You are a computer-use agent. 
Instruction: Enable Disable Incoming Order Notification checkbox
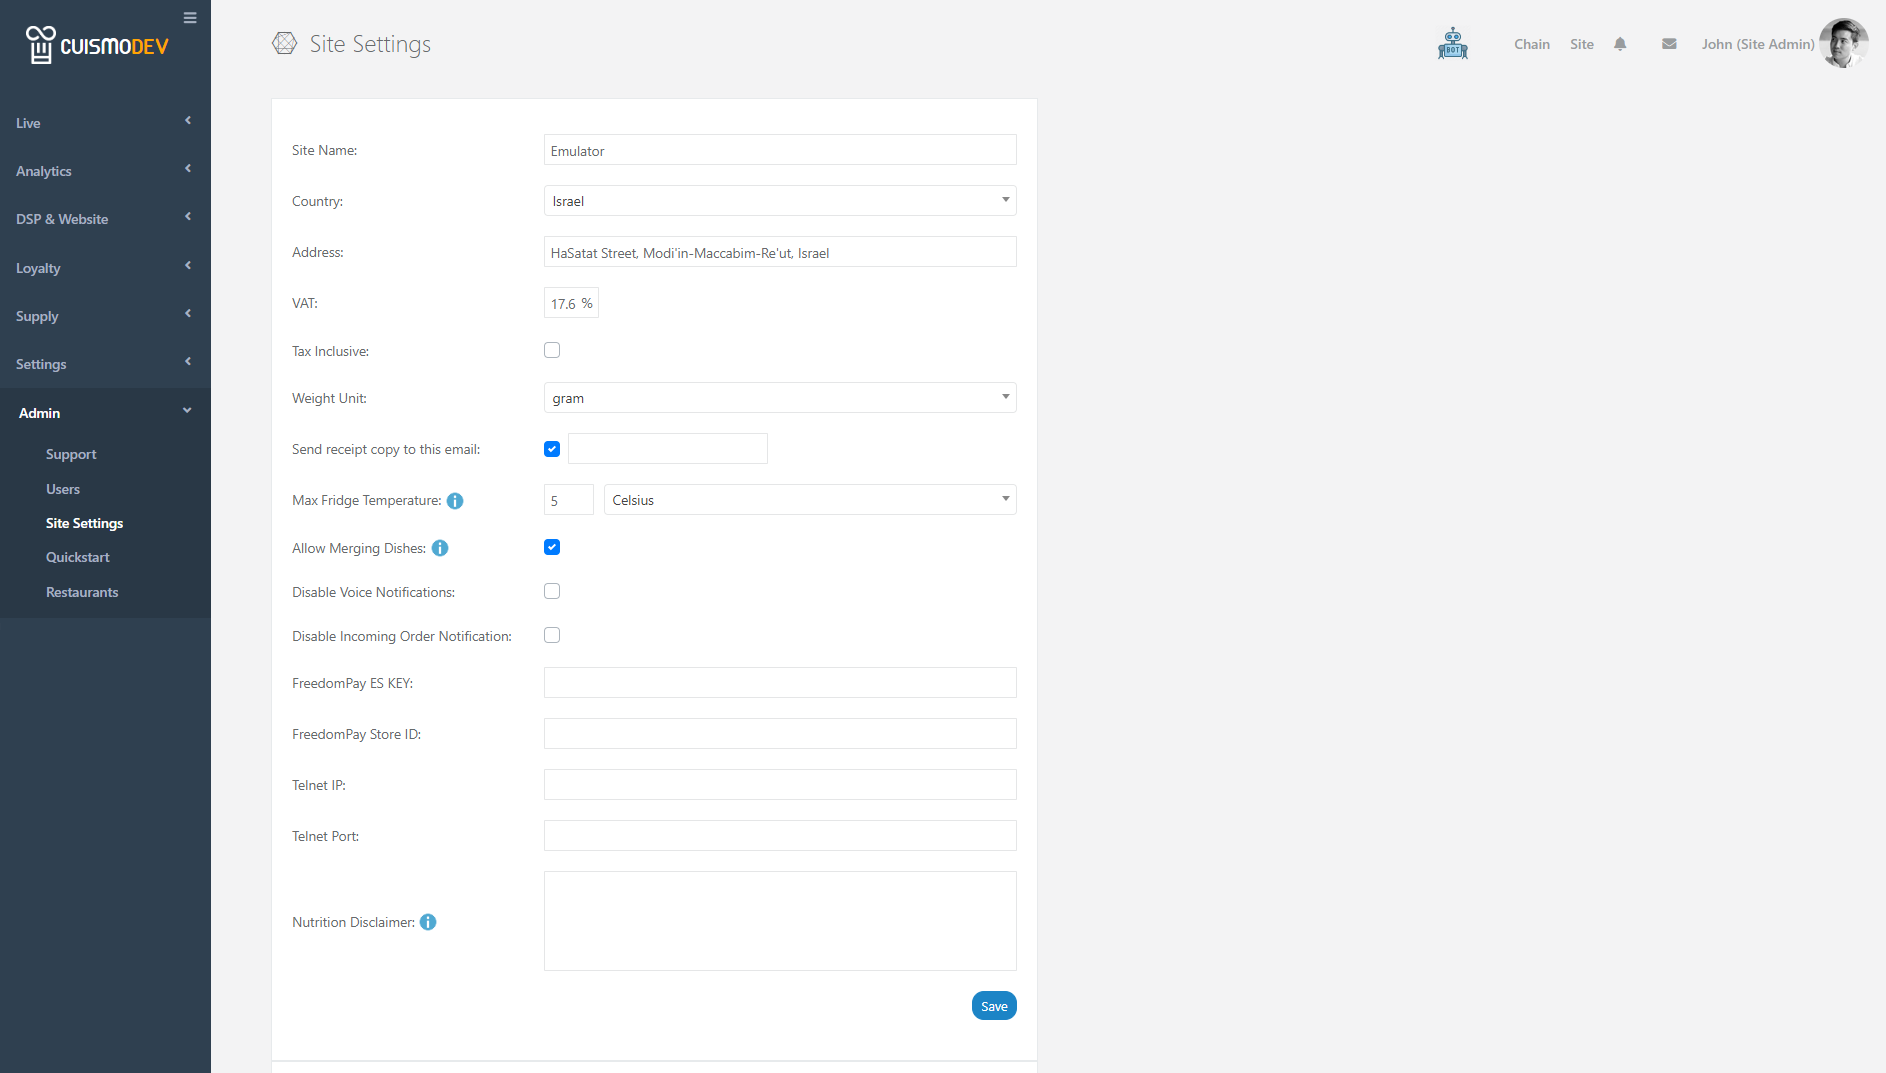click(552, 635)
